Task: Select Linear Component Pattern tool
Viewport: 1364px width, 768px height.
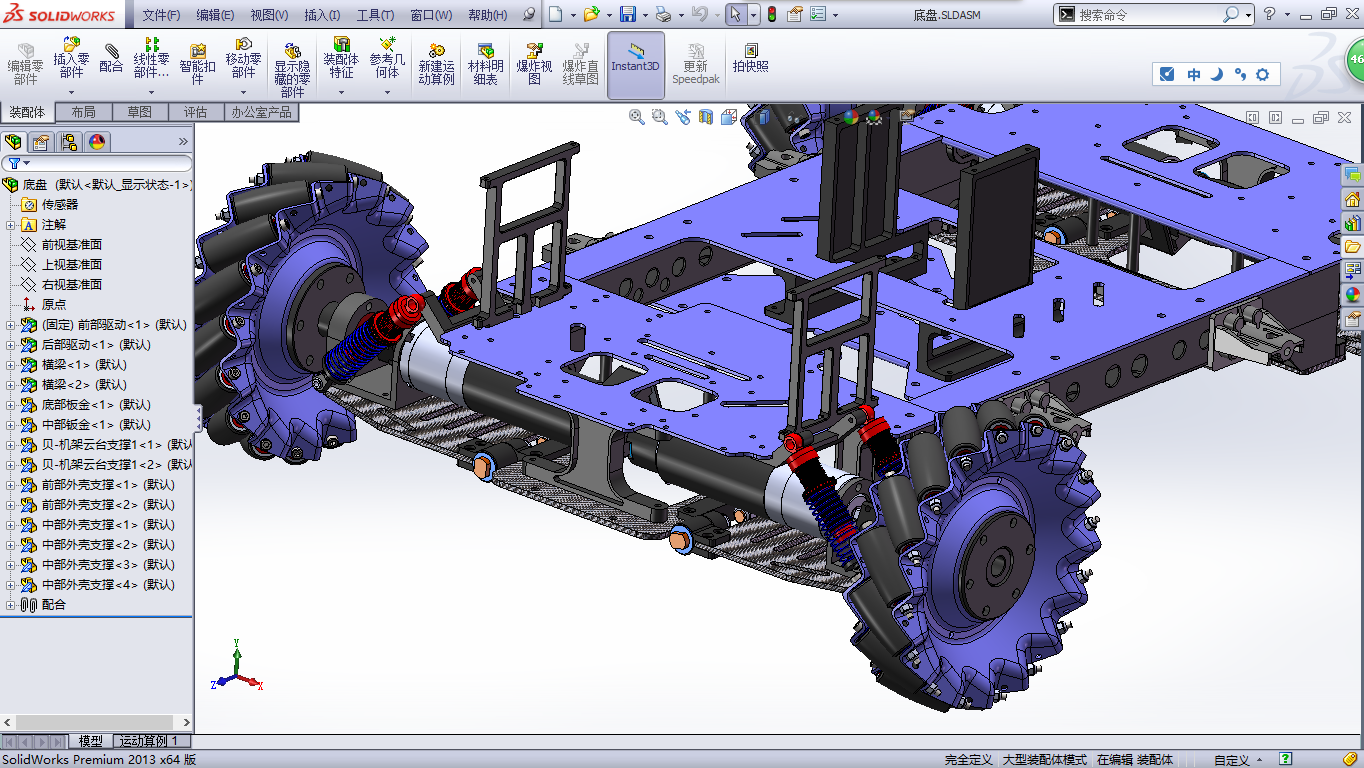Action: (152, 58)
